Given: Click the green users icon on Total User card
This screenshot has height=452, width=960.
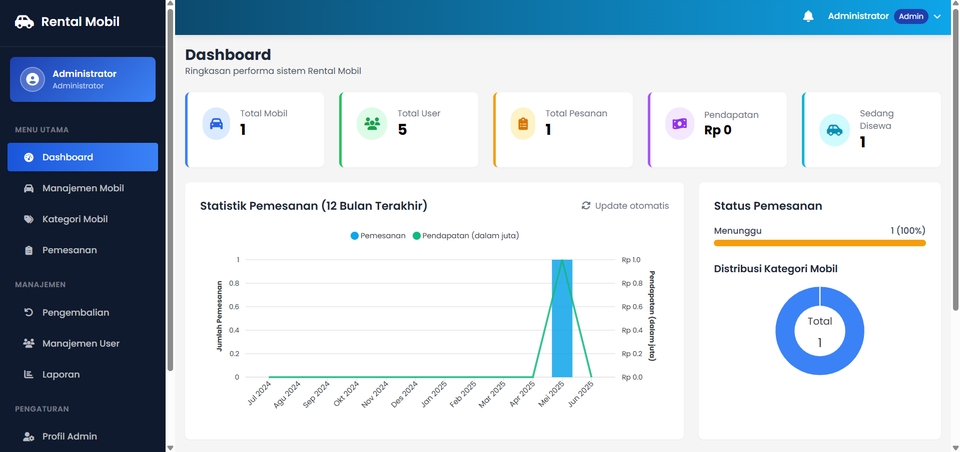Looking at the screenshot, I should (x=372, y=124).
